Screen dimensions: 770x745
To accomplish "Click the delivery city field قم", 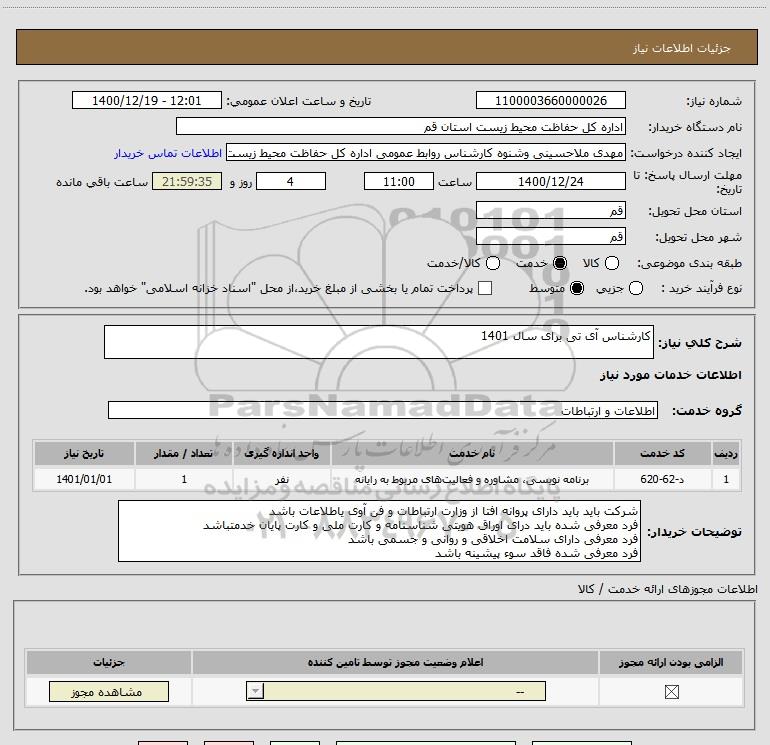I will pyautogui.click(x=550, y=237).
